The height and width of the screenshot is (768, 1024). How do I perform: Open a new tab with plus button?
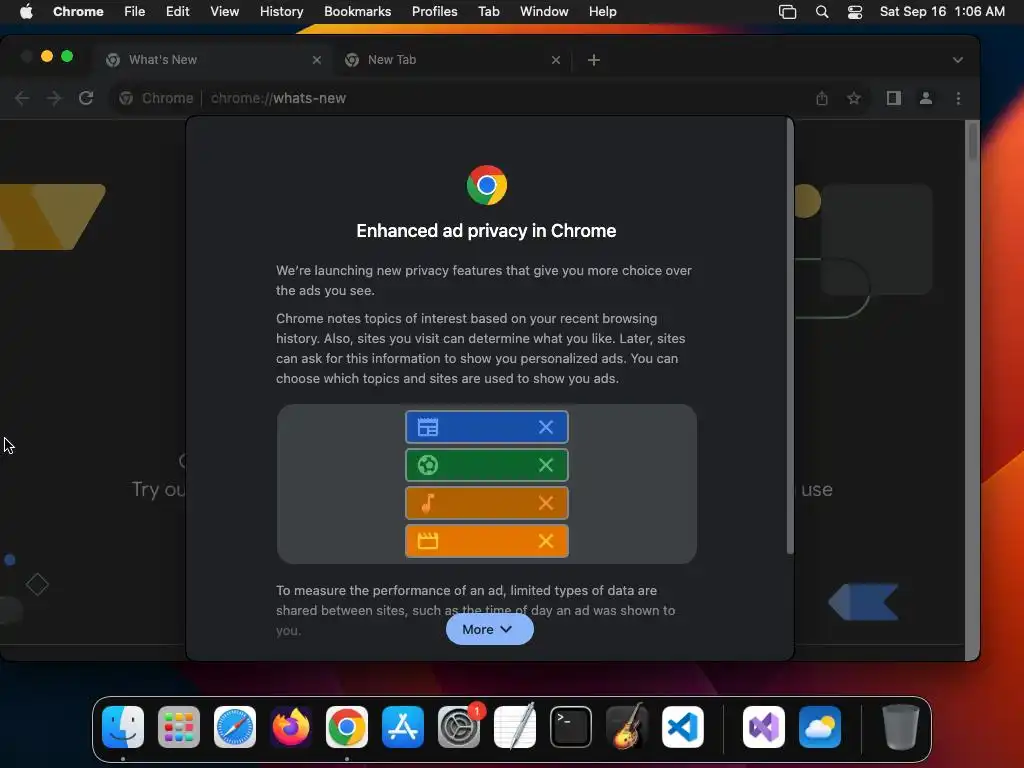pyautogui.click(x=594, y=60)
